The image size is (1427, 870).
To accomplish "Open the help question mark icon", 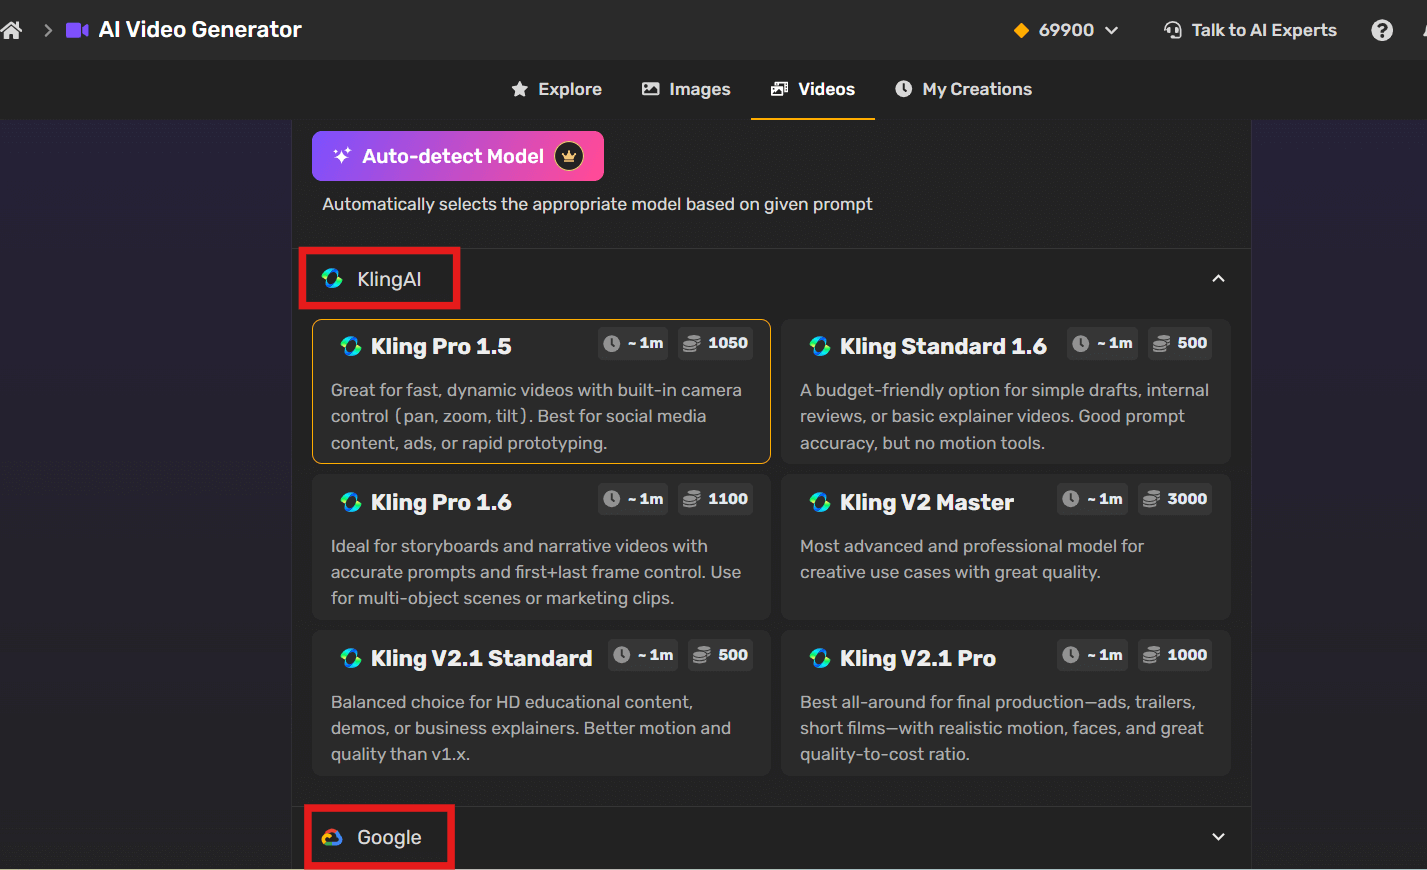I will (x=1382, y=30).
